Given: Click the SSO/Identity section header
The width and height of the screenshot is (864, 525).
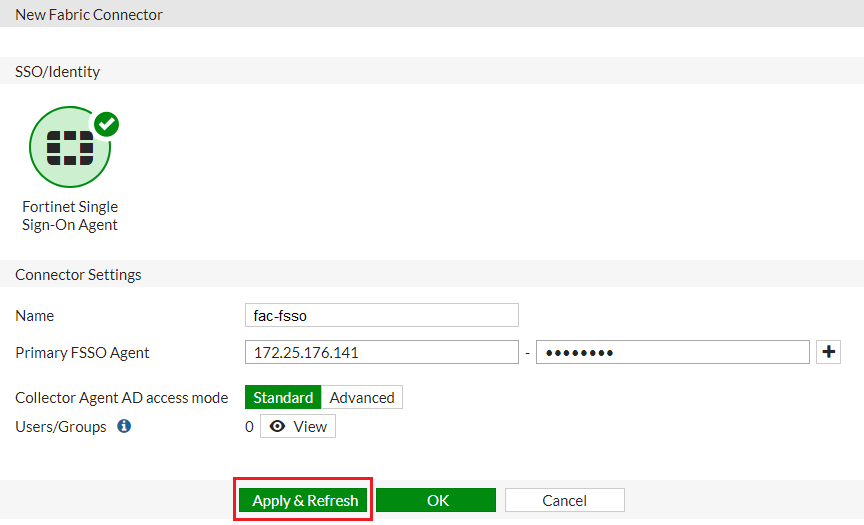Looking at the screenshot, I should click(57, 72).
